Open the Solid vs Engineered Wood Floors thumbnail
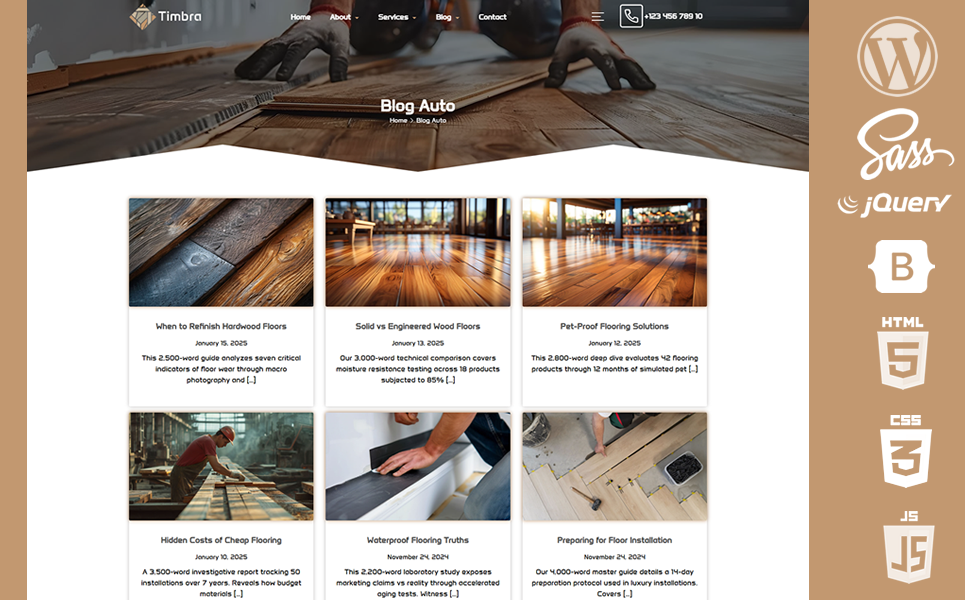The image size is (965, 600). [x=418, y=252]
